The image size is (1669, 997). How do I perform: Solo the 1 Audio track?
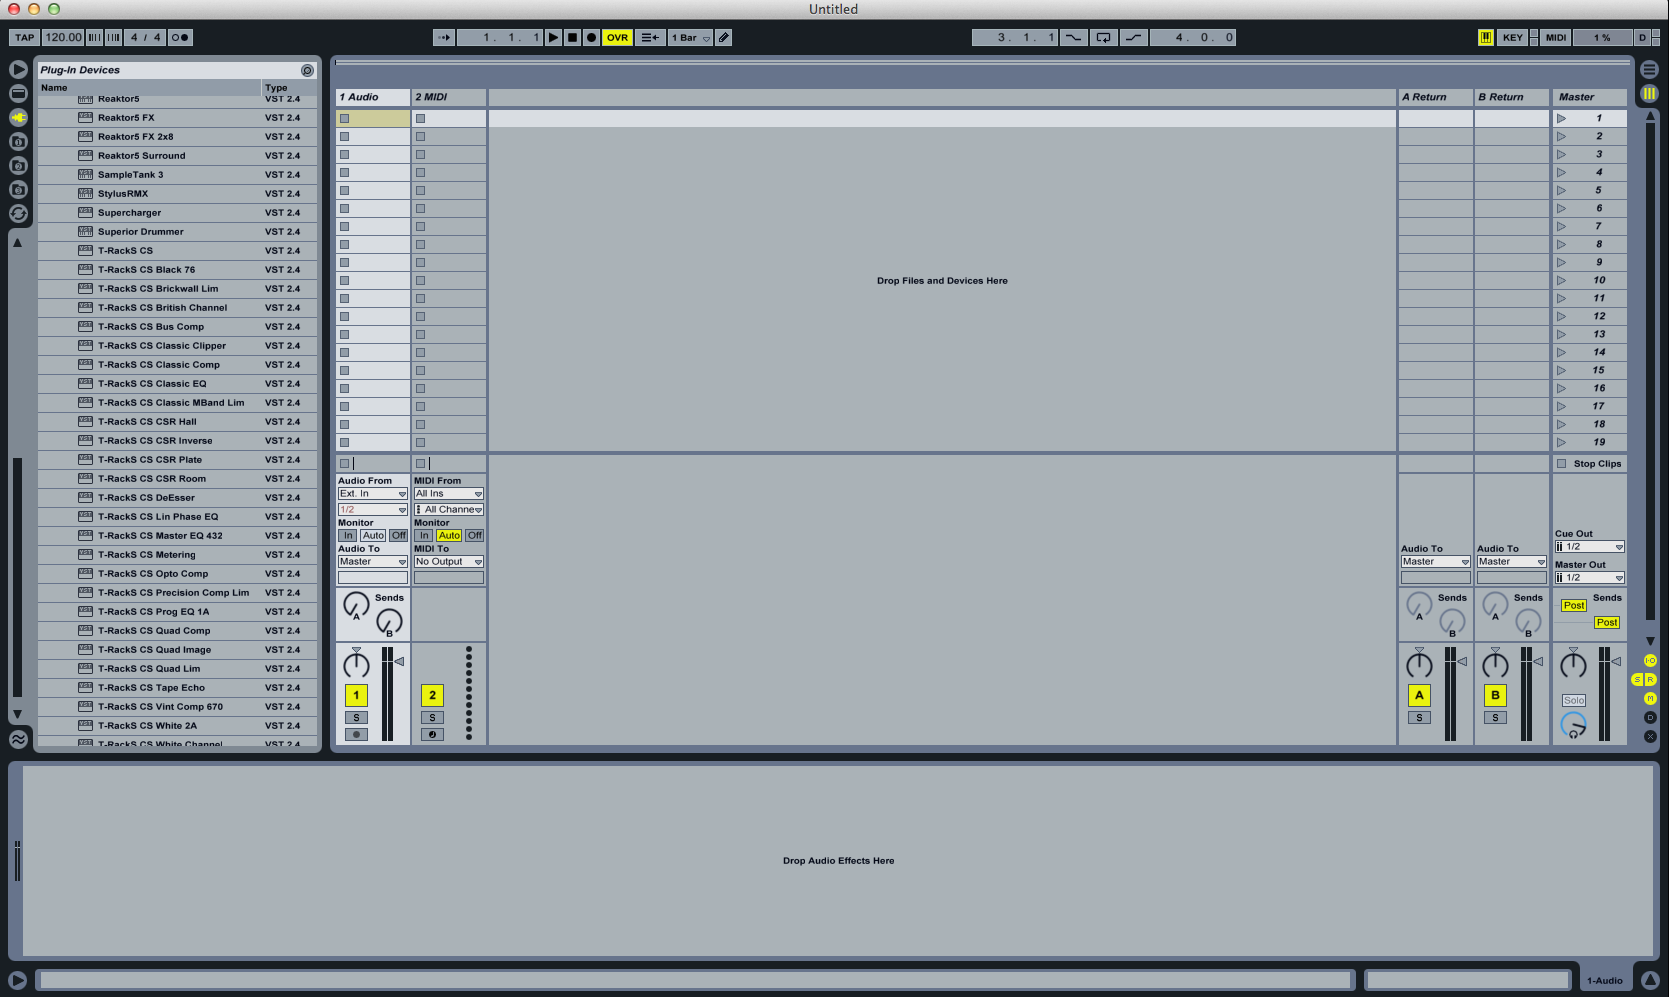pyautogui.click(x=356, y=717)
